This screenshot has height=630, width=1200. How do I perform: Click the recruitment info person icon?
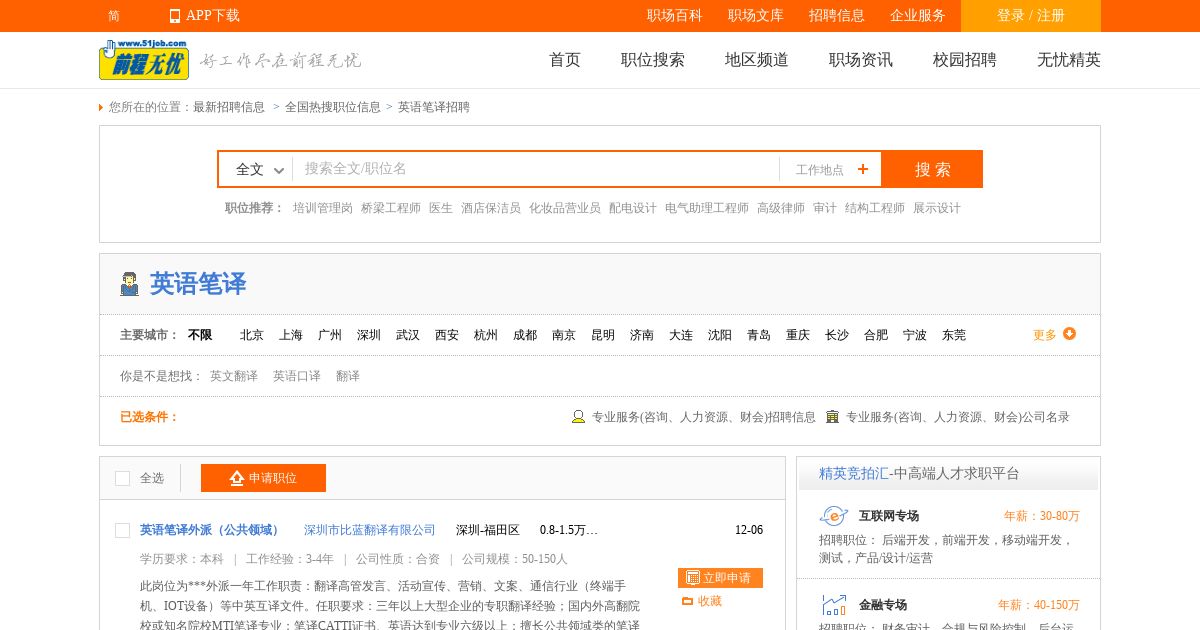tap(578, 417)
